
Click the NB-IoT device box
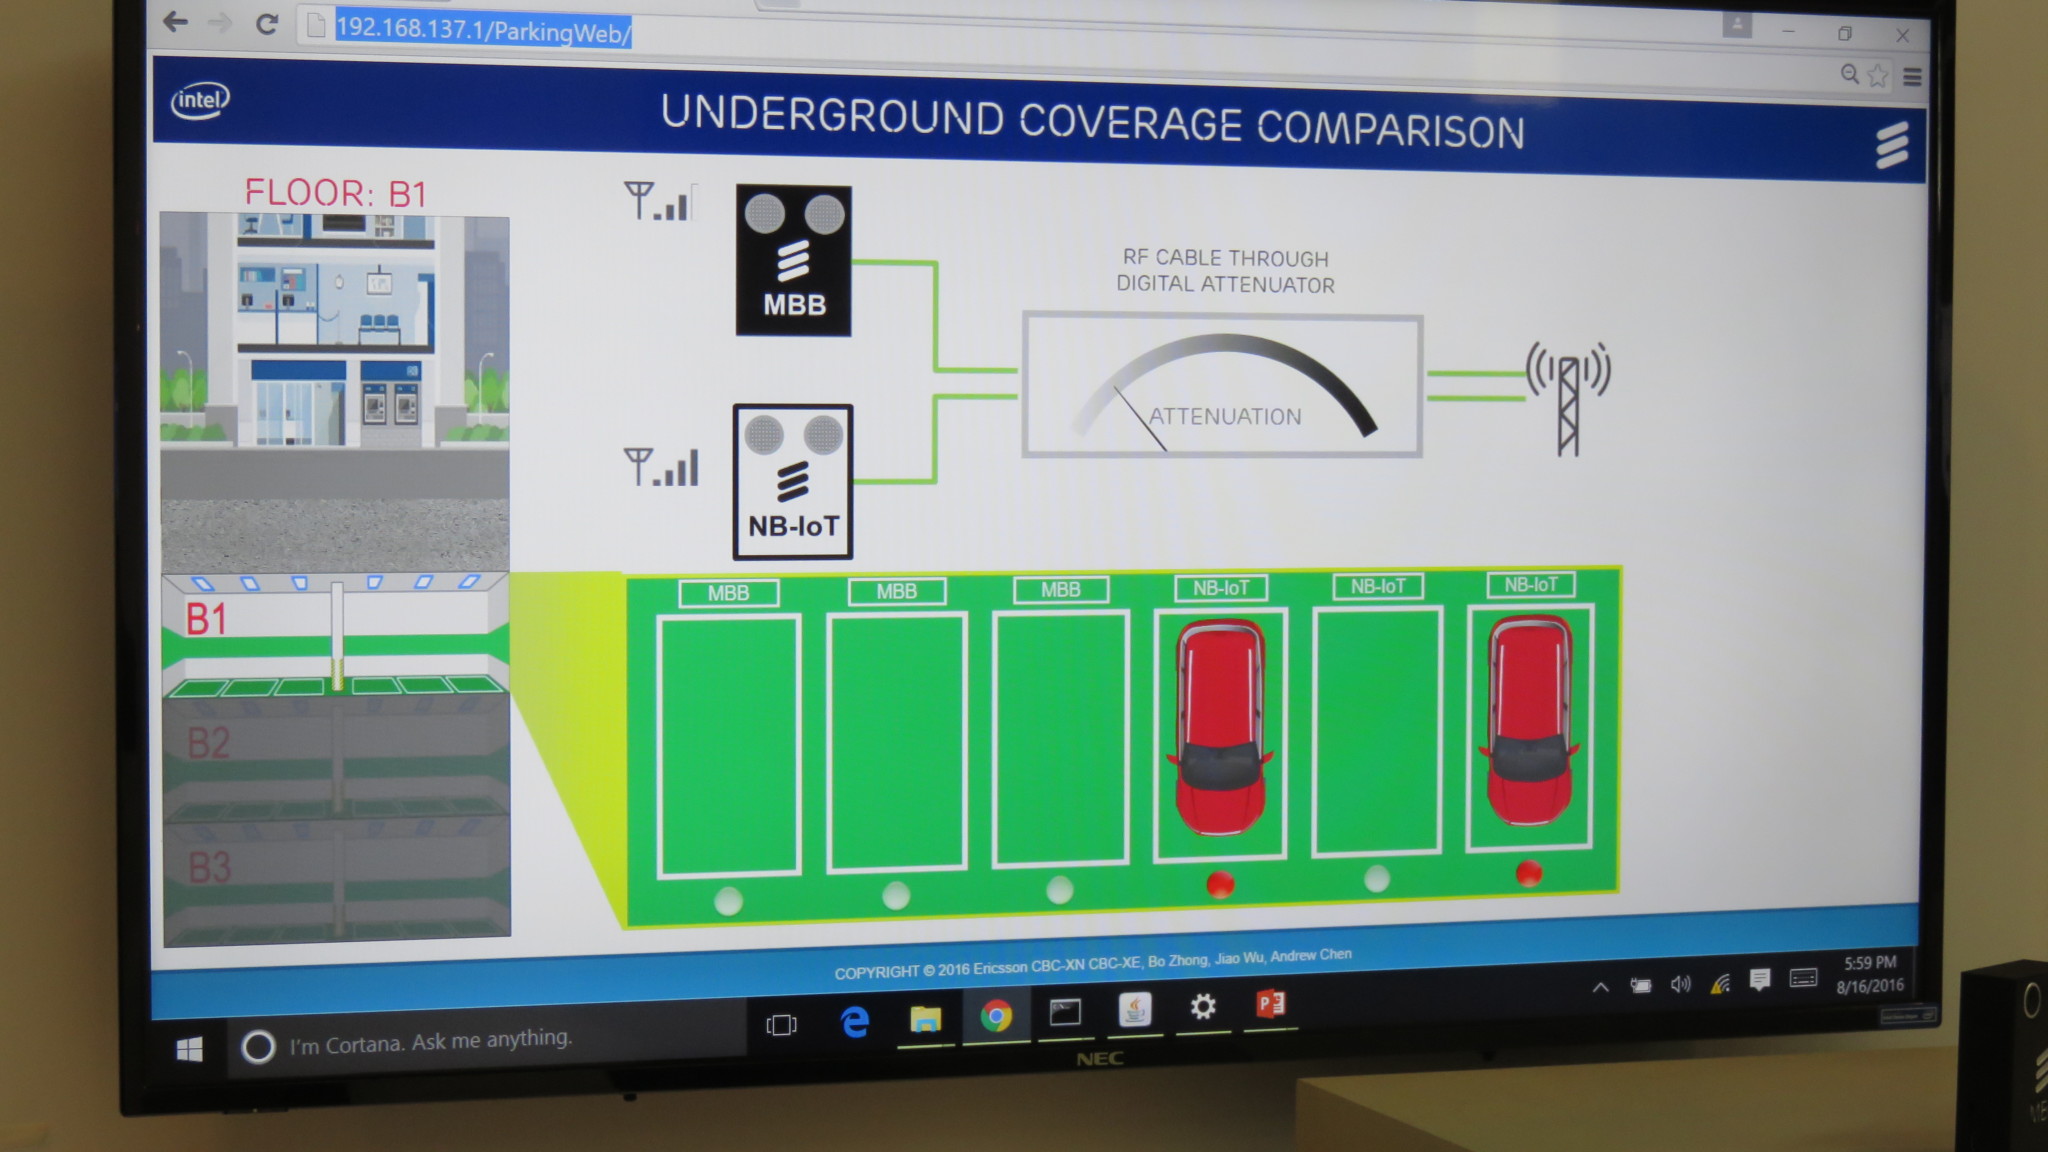tap(793, 482)
